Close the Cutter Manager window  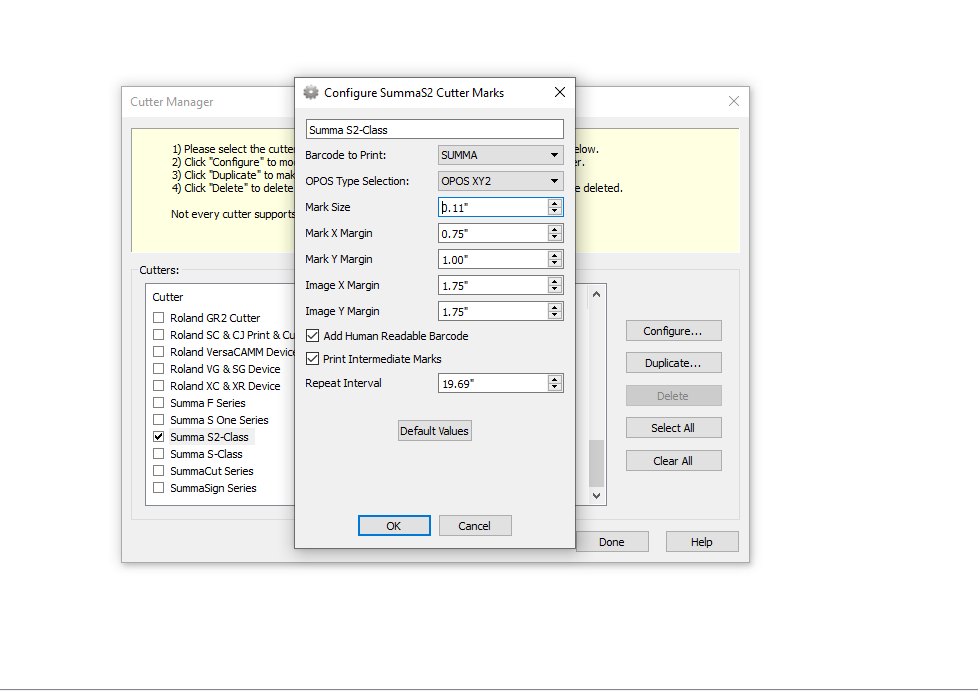[x=734, y=101]
